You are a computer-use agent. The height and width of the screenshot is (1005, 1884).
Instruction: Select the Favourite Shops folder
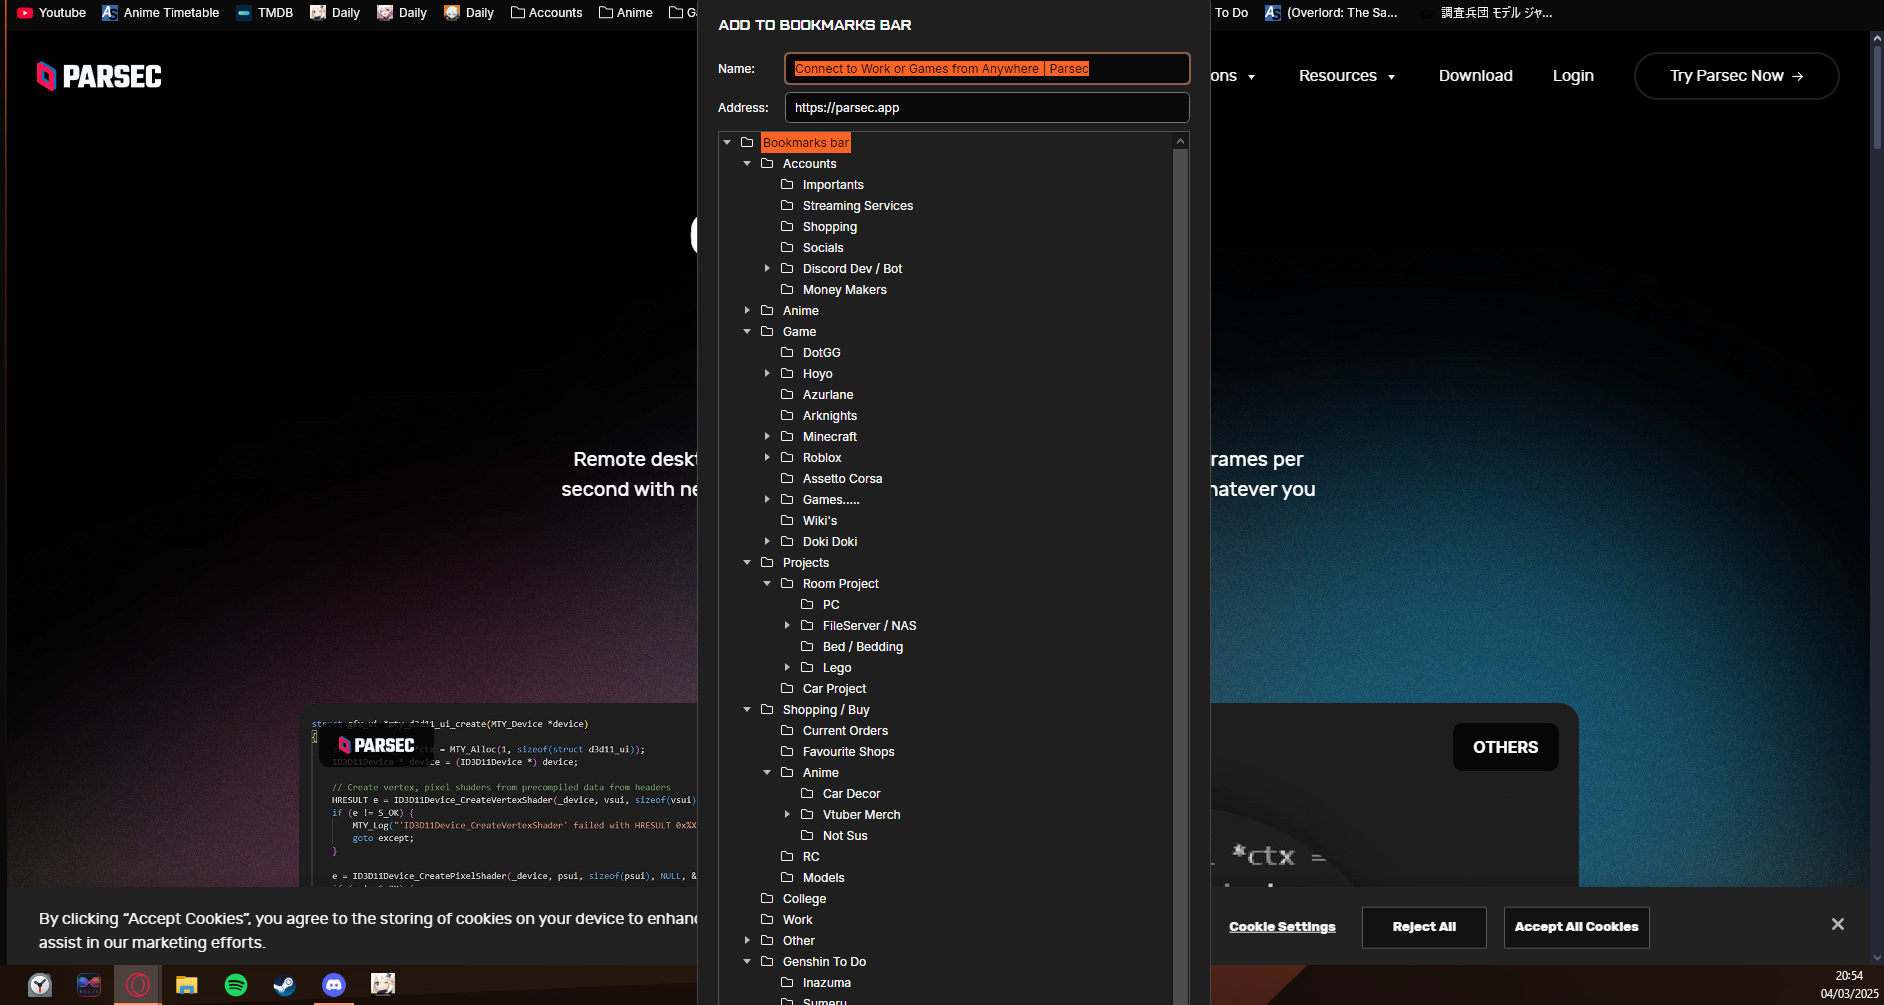(x=848, y=752)
